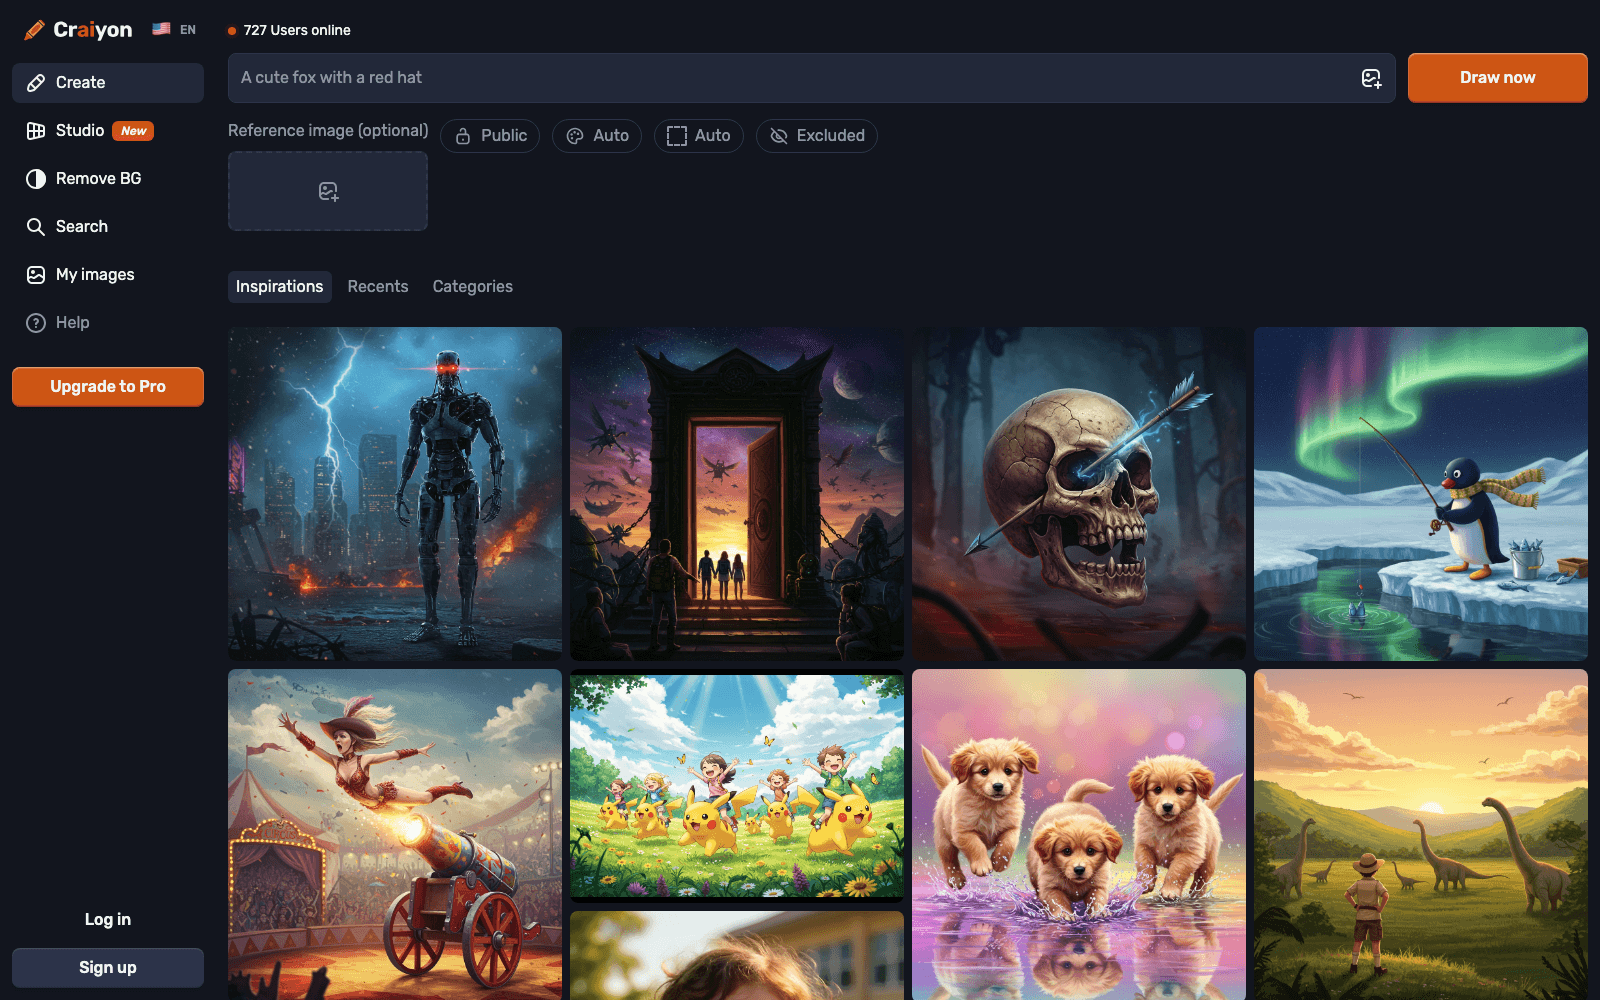Click the Create pencil icon in sidebar
1600x1000 pixels.
[x=36, y=83]
